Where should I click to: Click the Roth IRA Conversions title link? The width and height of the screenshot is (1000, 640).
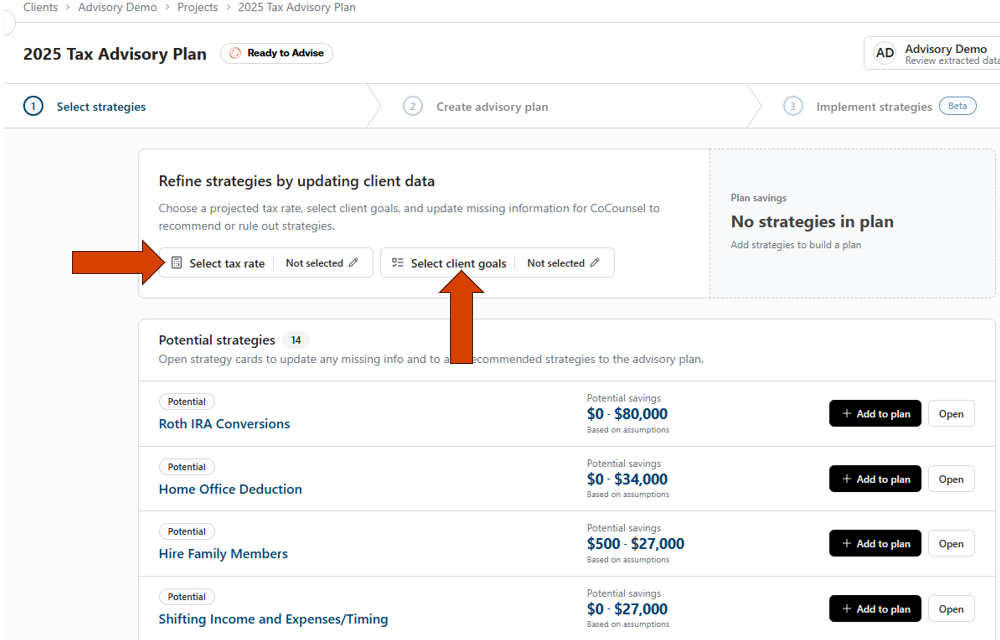point(224,424)
